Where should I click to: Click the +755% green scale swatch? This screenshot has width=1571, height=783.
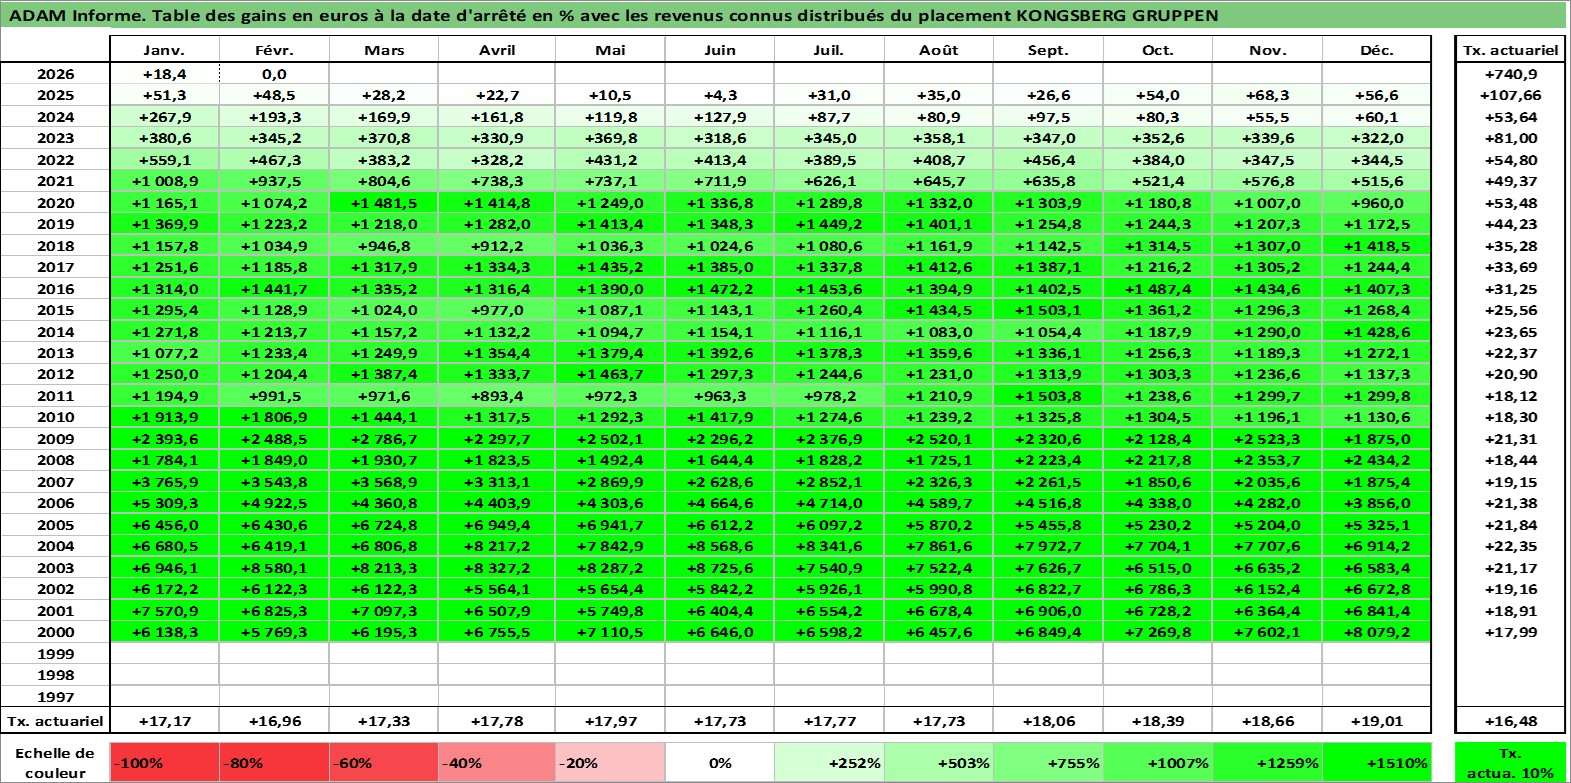tap(1048, 763)
